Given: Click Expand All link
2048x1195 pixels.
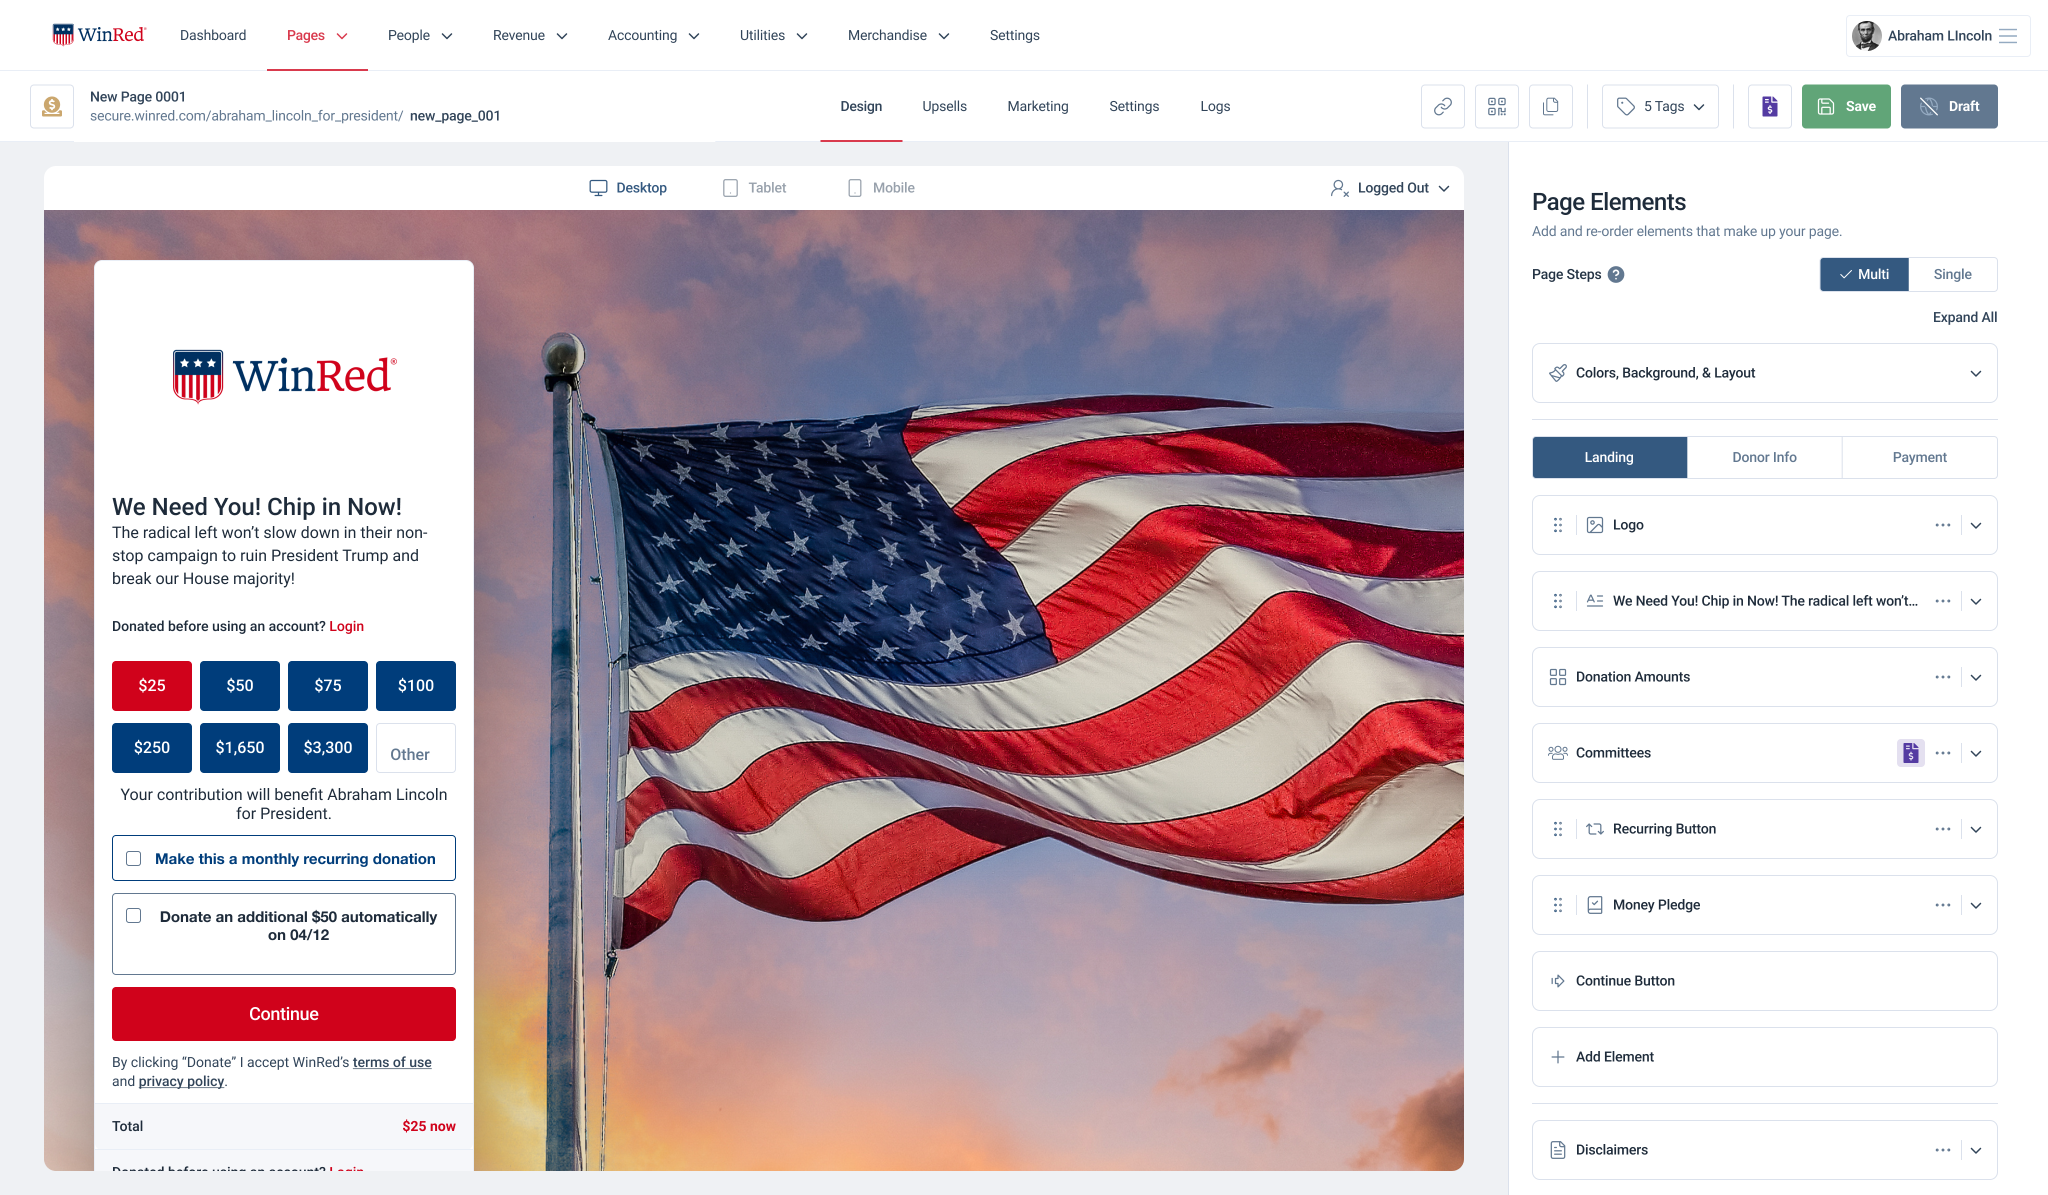Looking at the screenshot, I should 1964,317.
